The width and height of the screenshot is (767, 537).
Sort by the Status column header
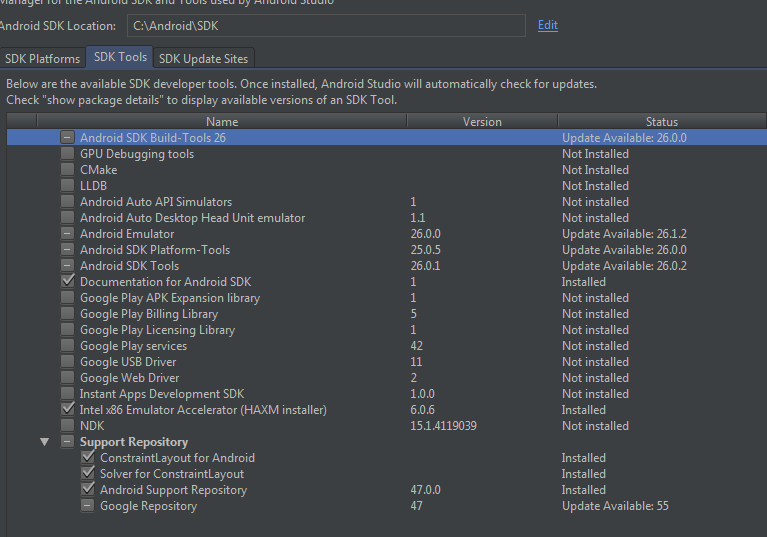coord(662,121)
